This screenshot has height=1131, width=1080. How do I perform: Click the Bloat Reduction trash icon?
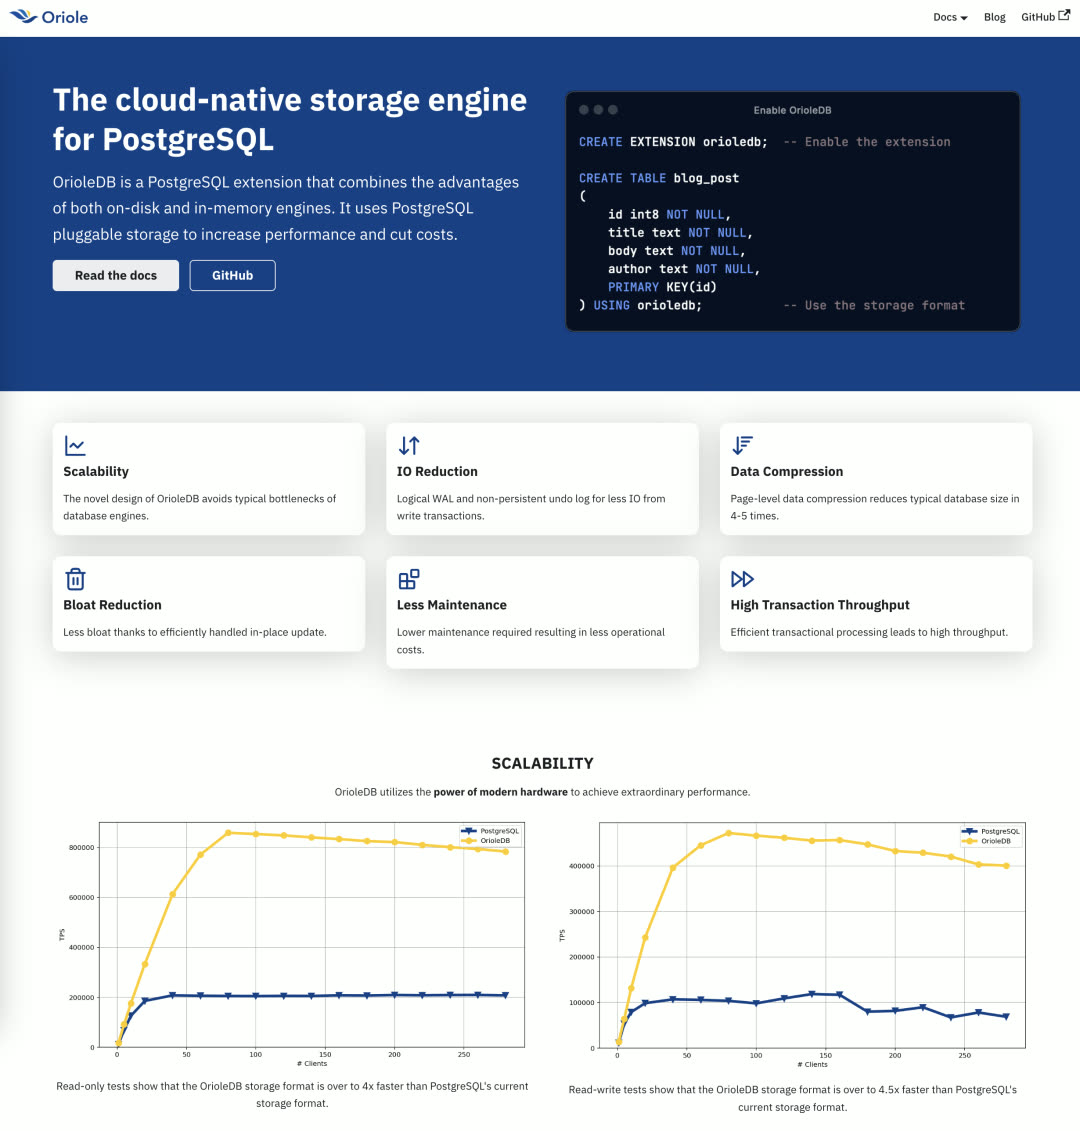pos(75,579)
